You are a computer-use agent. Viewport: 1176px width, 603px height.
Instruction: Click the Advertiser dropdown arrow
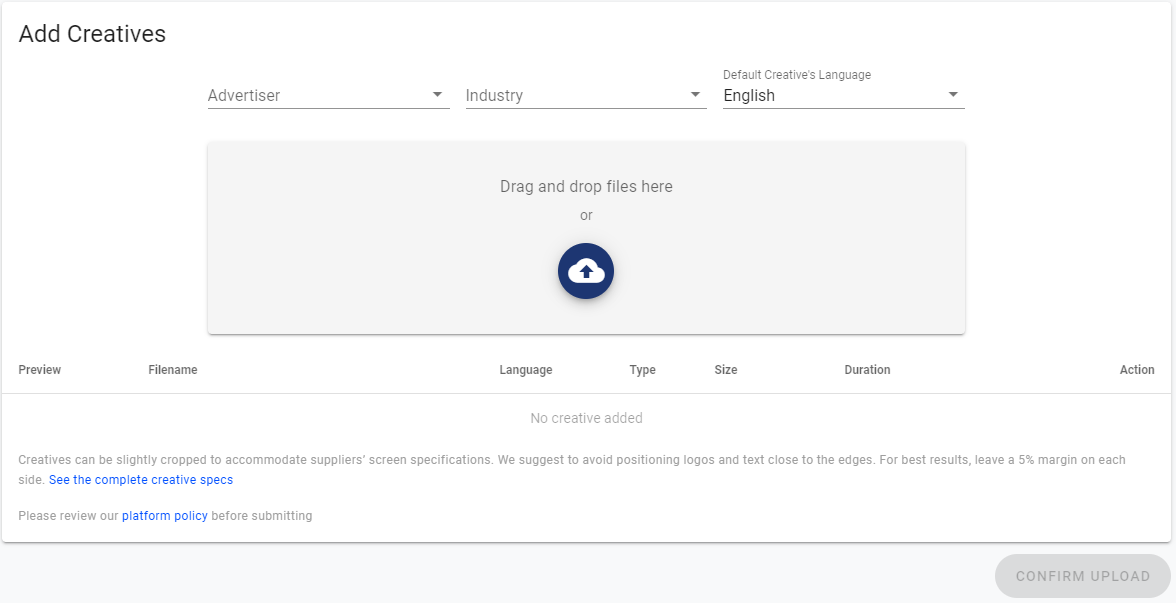(x=437, y=94)
